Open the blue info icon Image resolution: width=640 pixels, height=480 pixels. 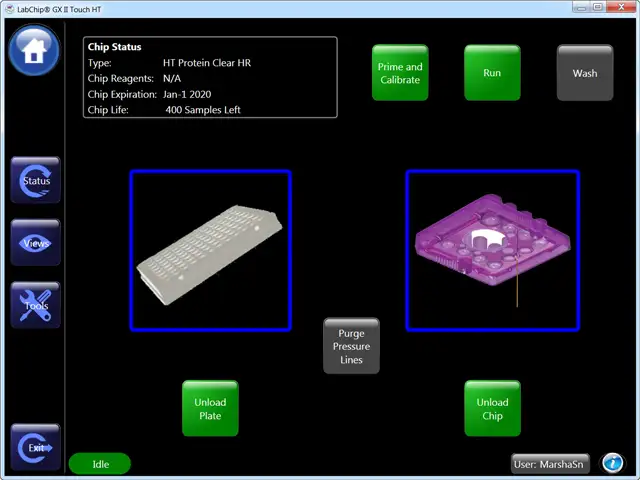[x=613, y=463]
